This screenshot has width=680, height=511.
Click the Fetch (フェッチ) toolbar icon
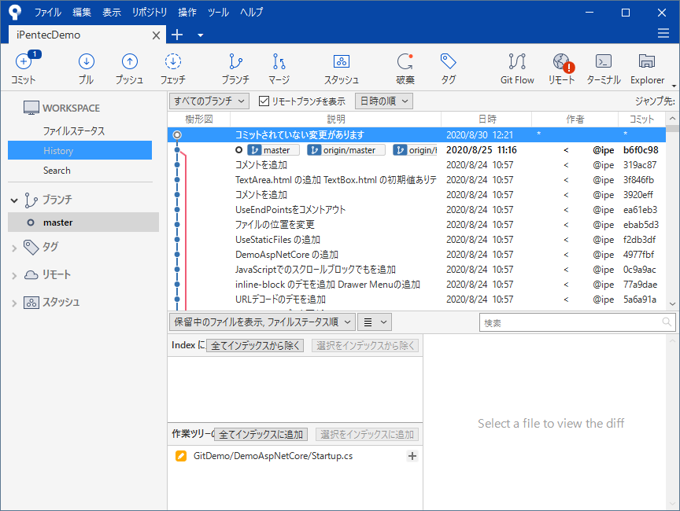[x=173, y=68]
